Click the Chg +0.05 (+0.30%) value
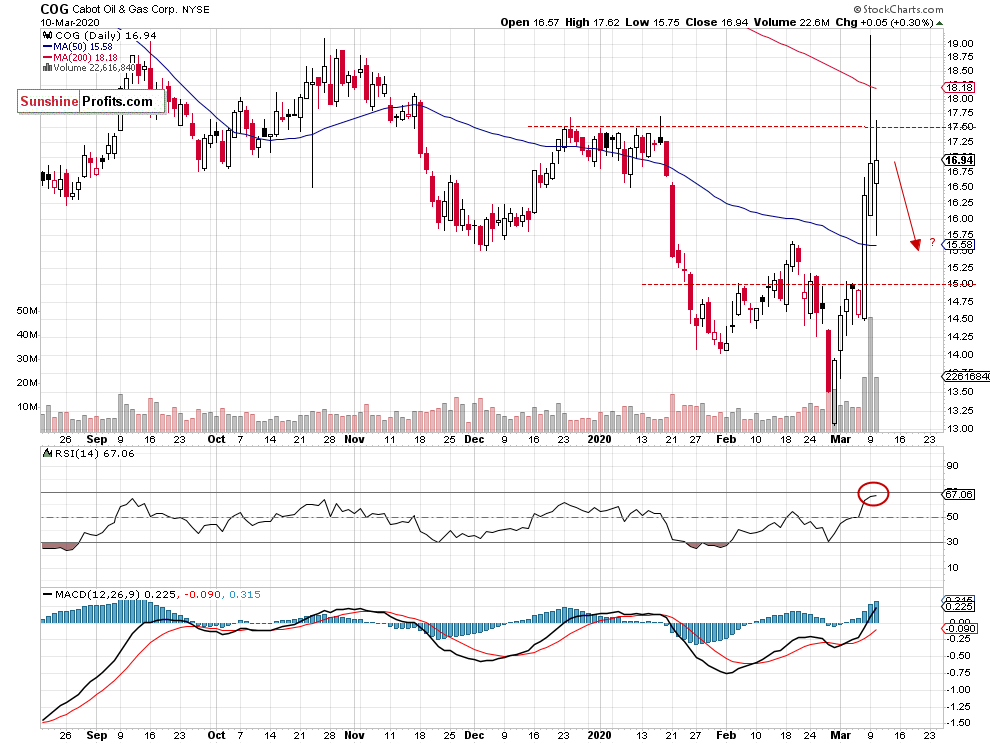The image size is (990, 744). (884, 22)
